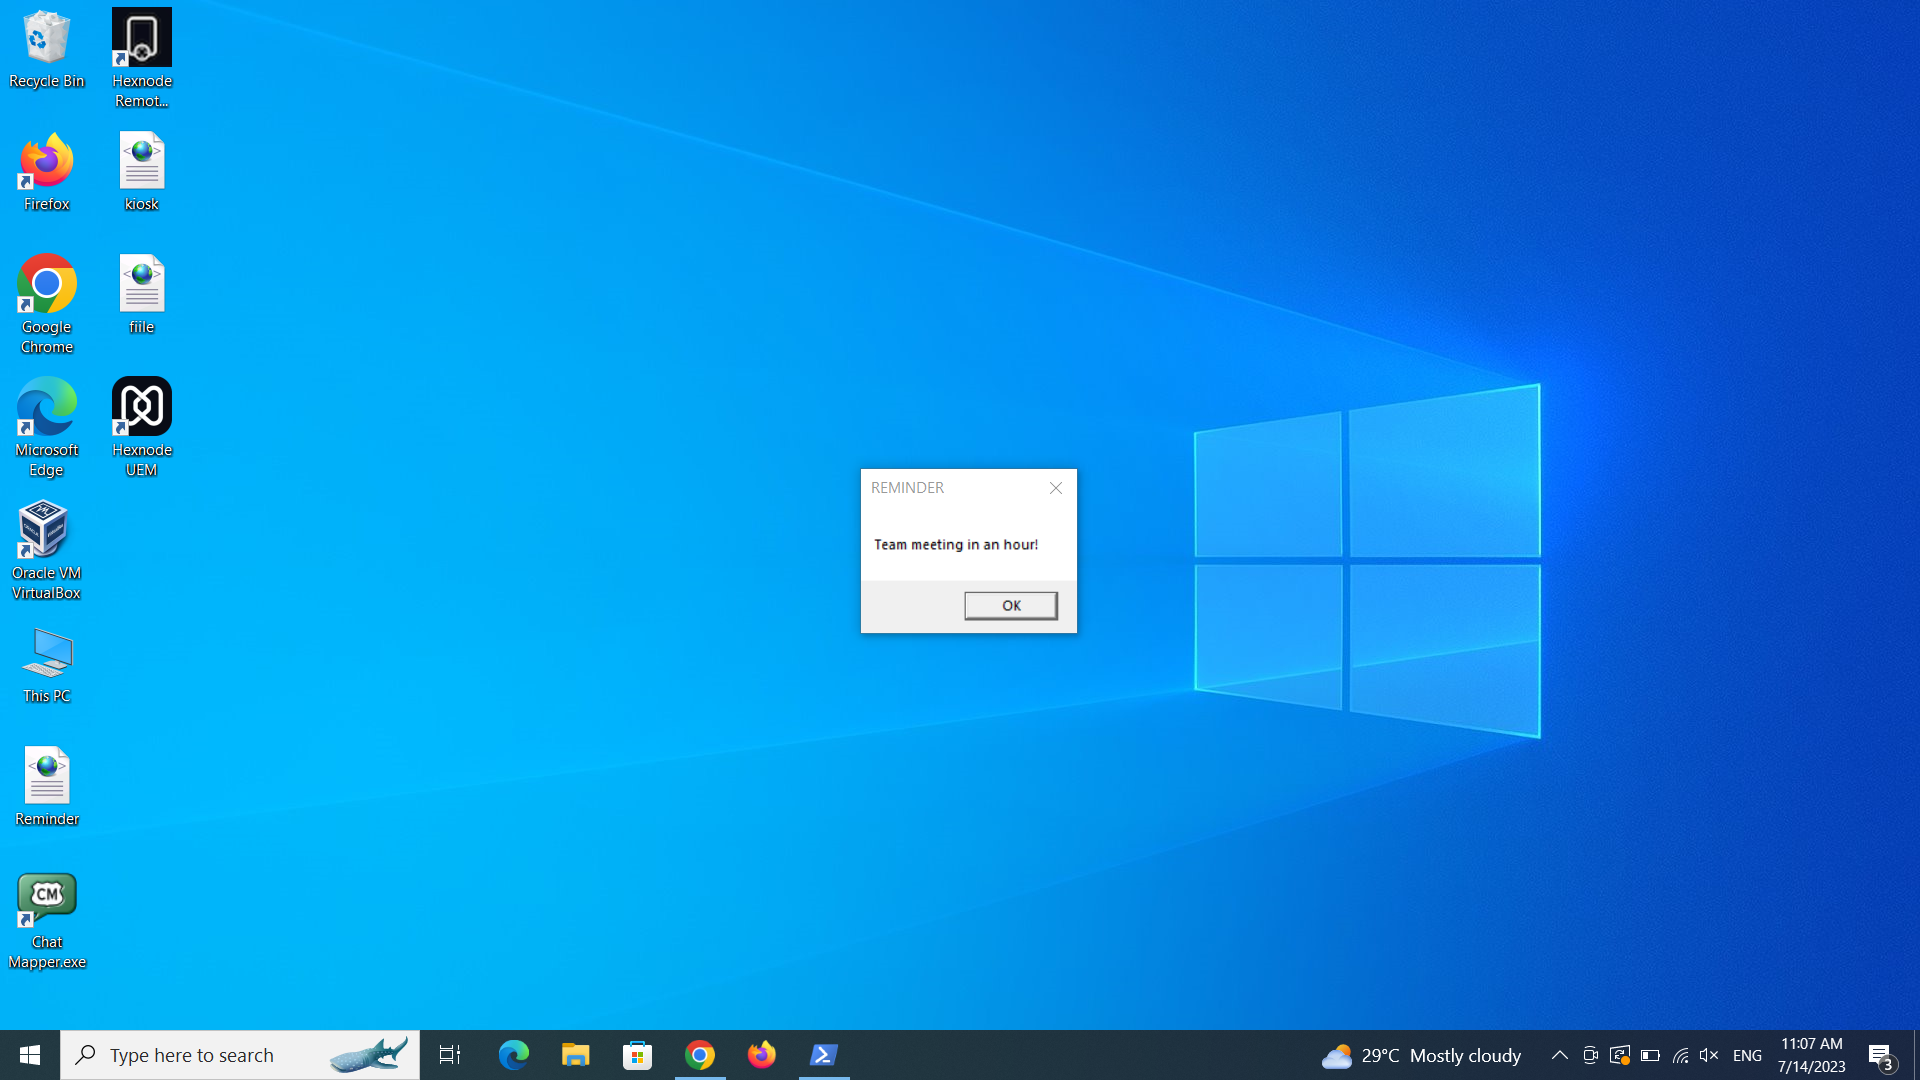
Task: Select the This PC desktop icon
Action: (47, 665)
